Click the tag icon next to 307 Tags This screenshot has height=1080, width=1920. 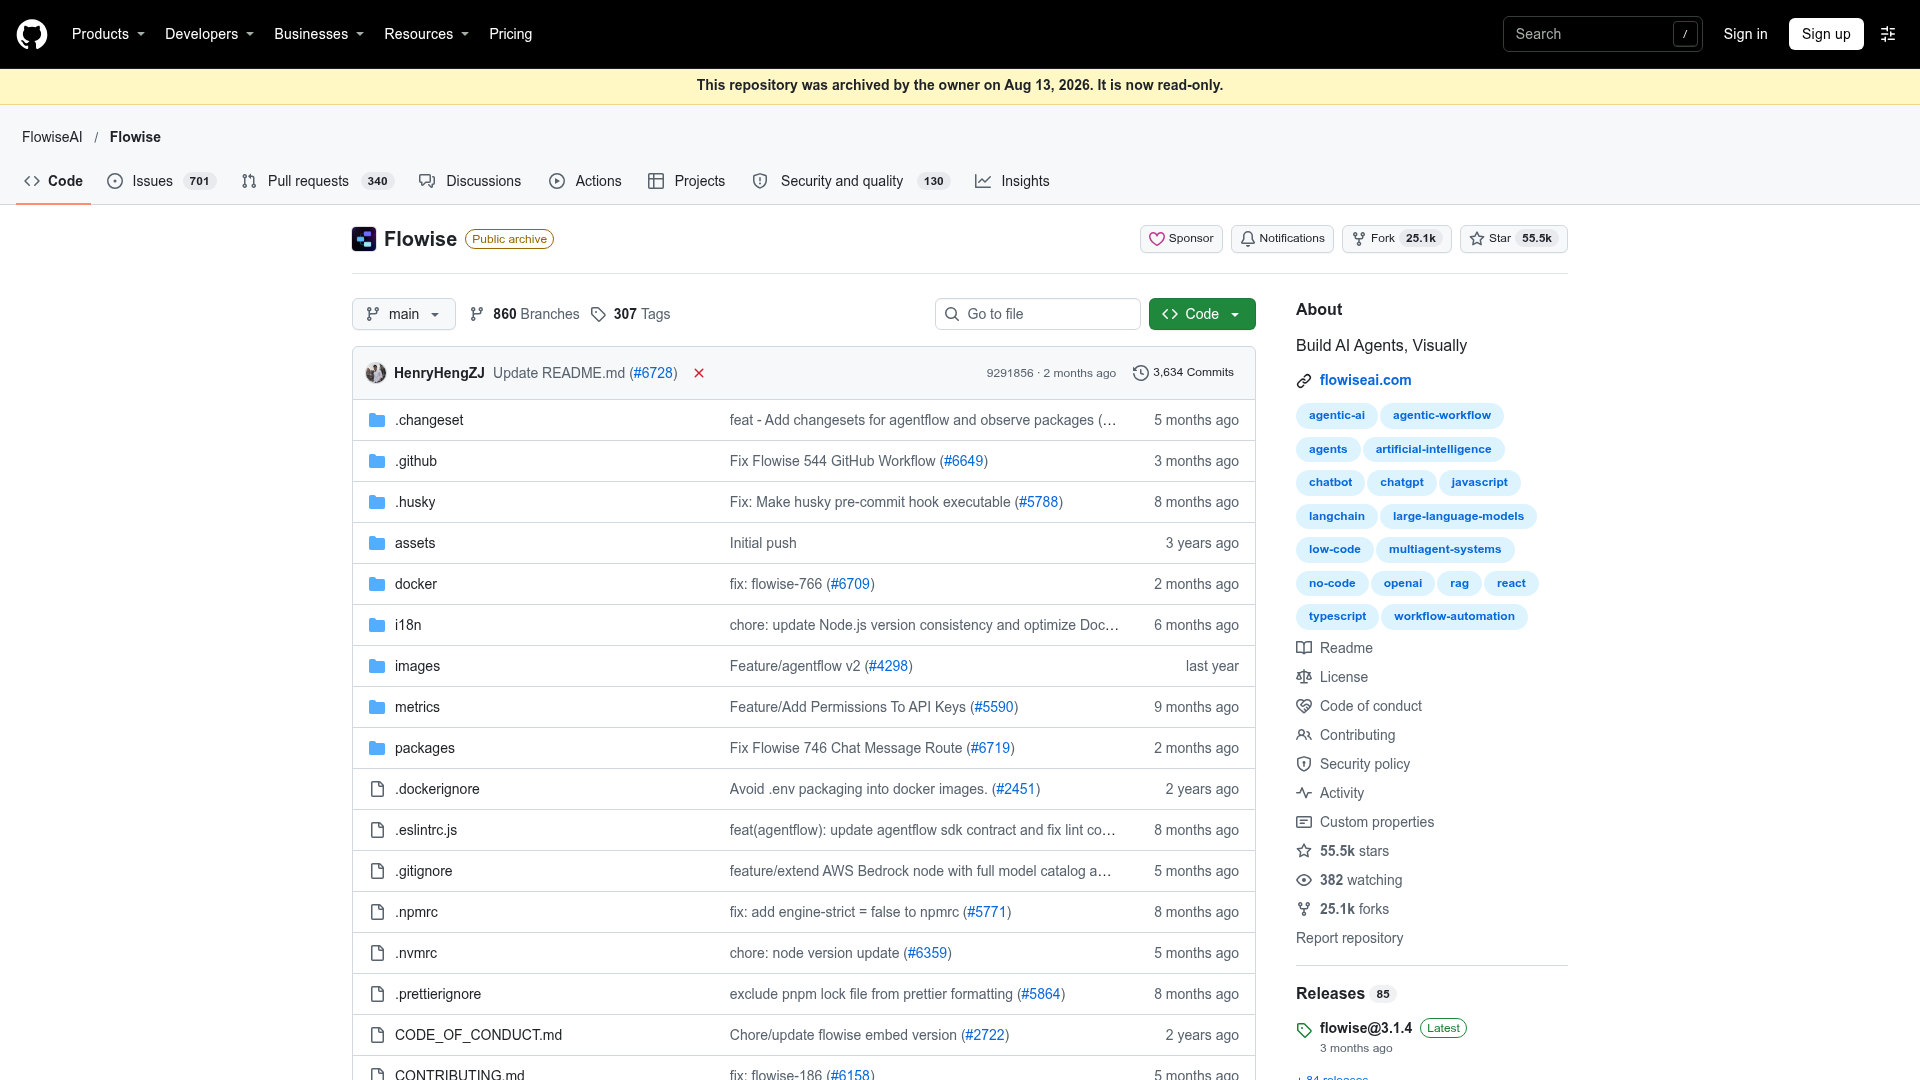[598, 314]
